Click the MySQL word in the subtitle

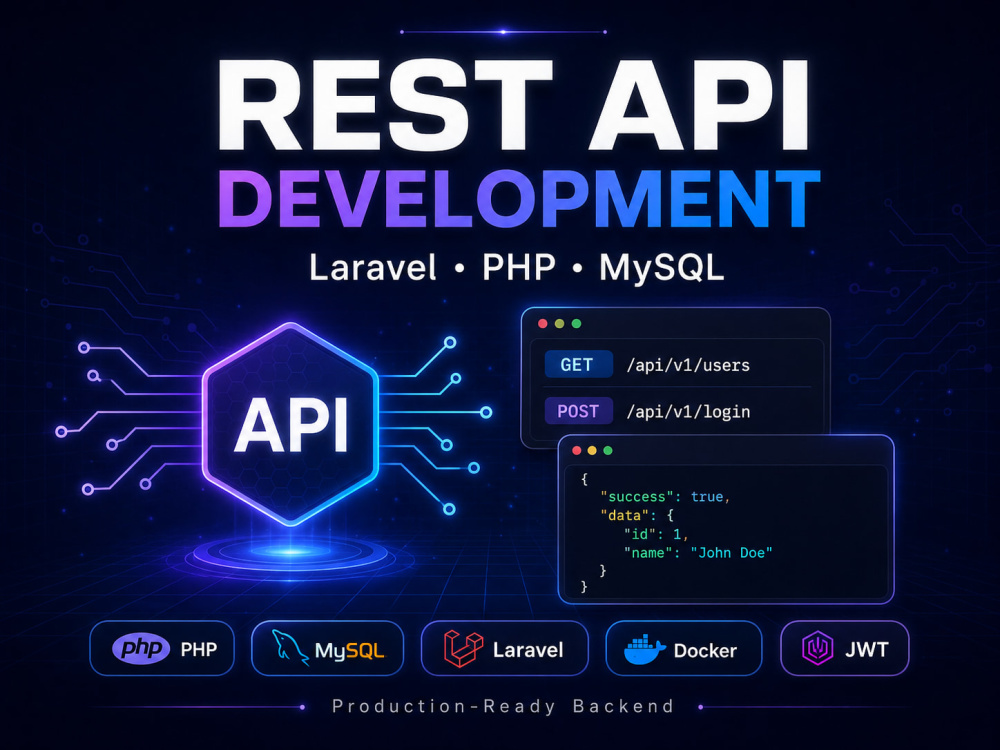coord(662,268)
